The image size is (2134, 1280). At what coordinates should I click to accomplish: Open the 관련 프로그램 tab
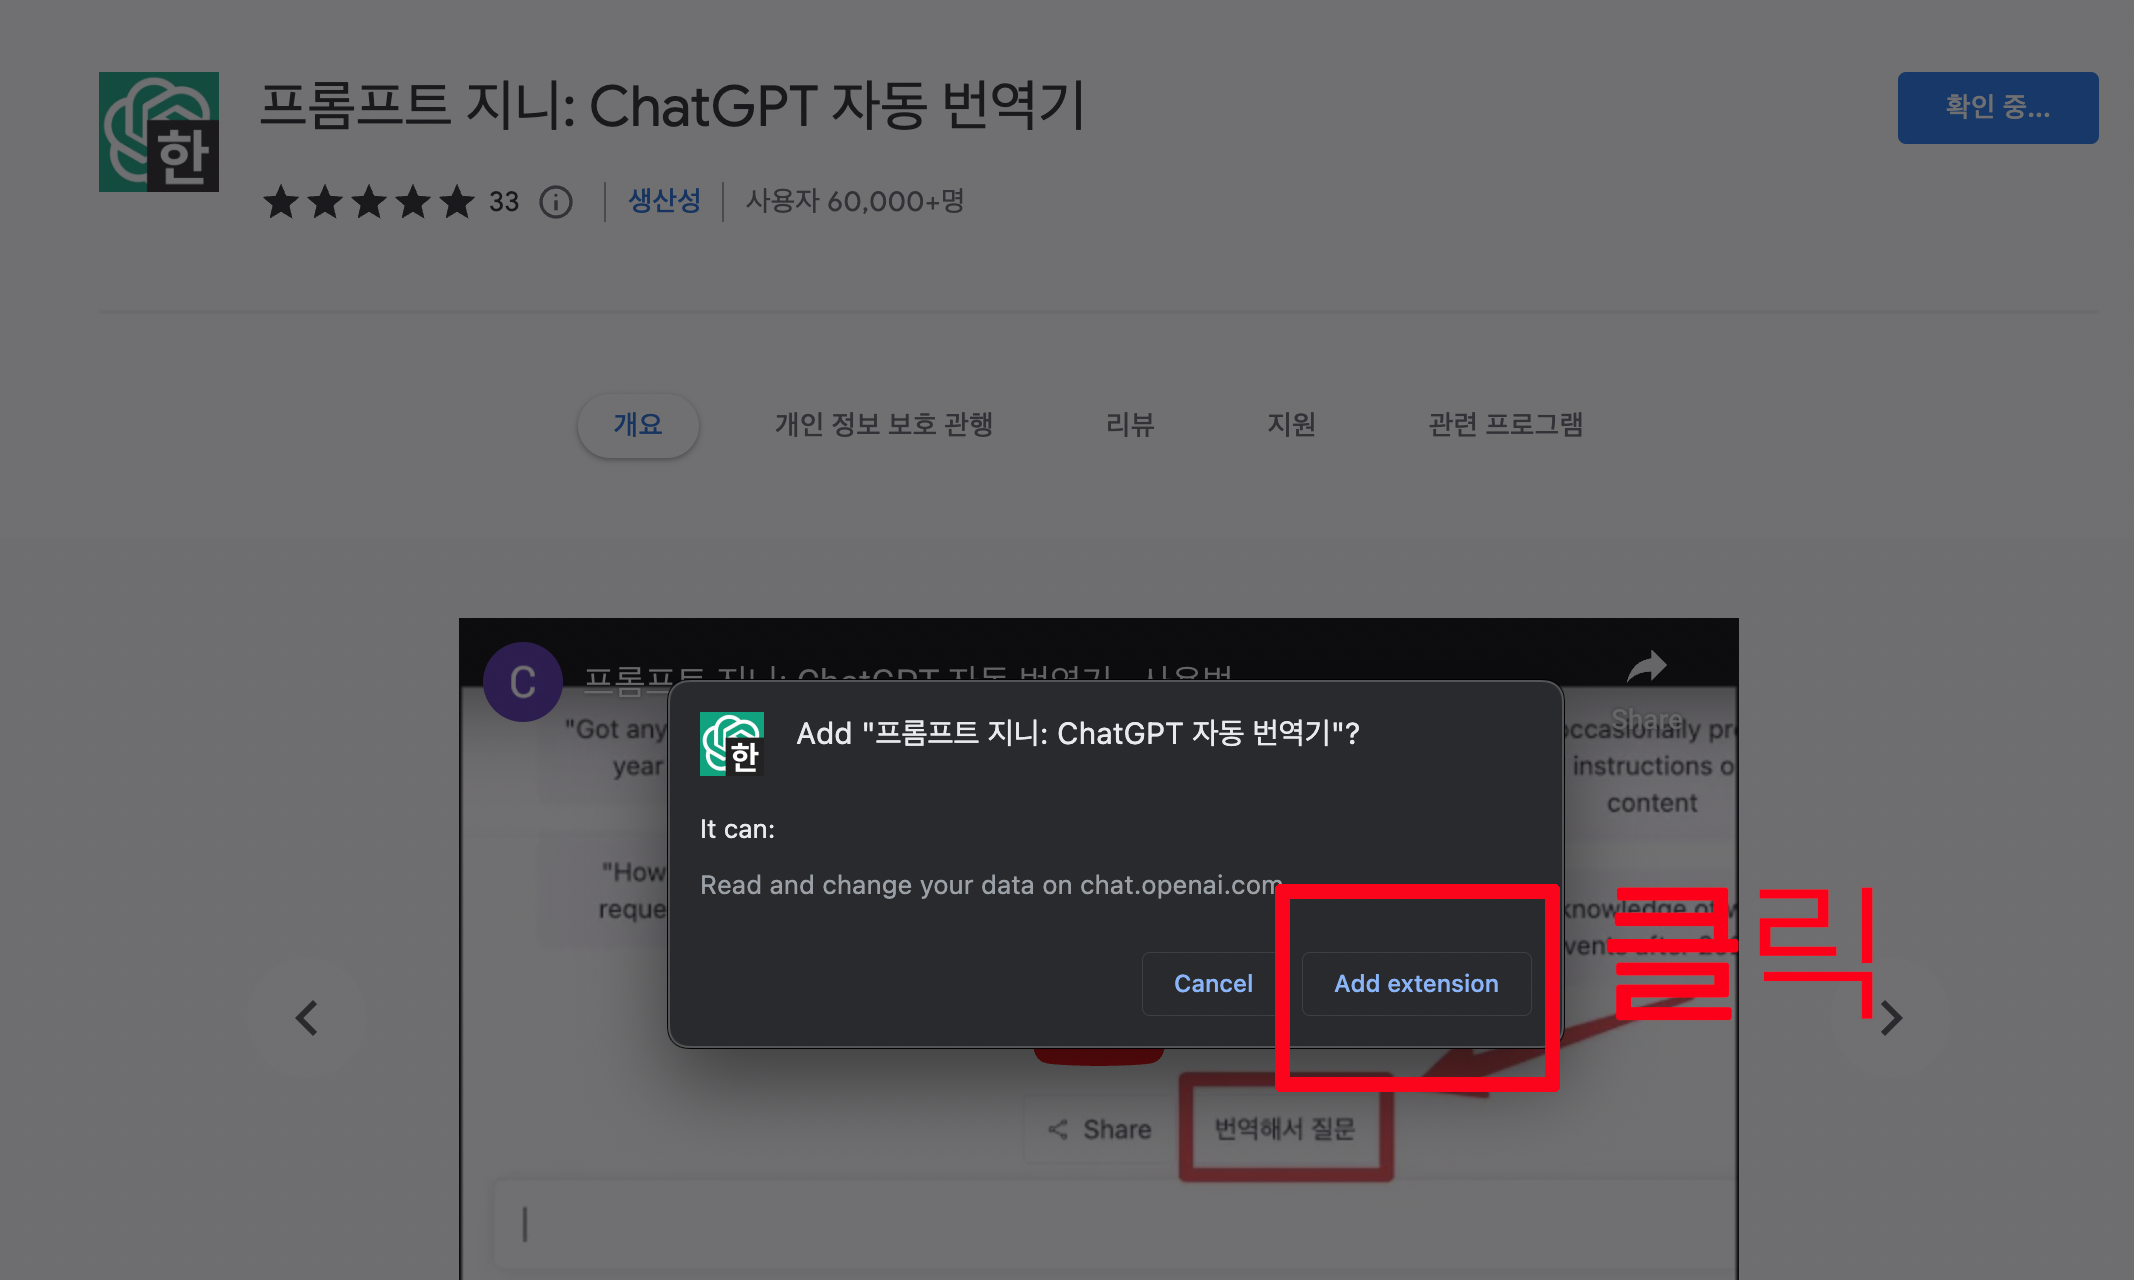1505,425
